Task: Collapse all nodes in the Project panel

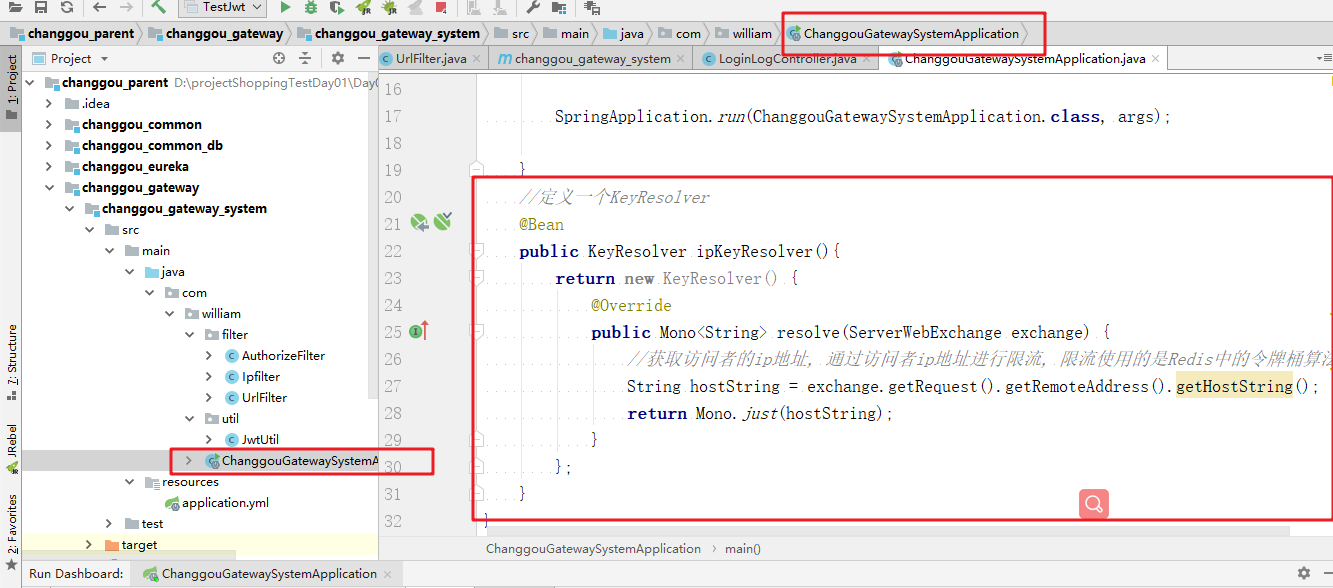Action: (x=307, y=59)
